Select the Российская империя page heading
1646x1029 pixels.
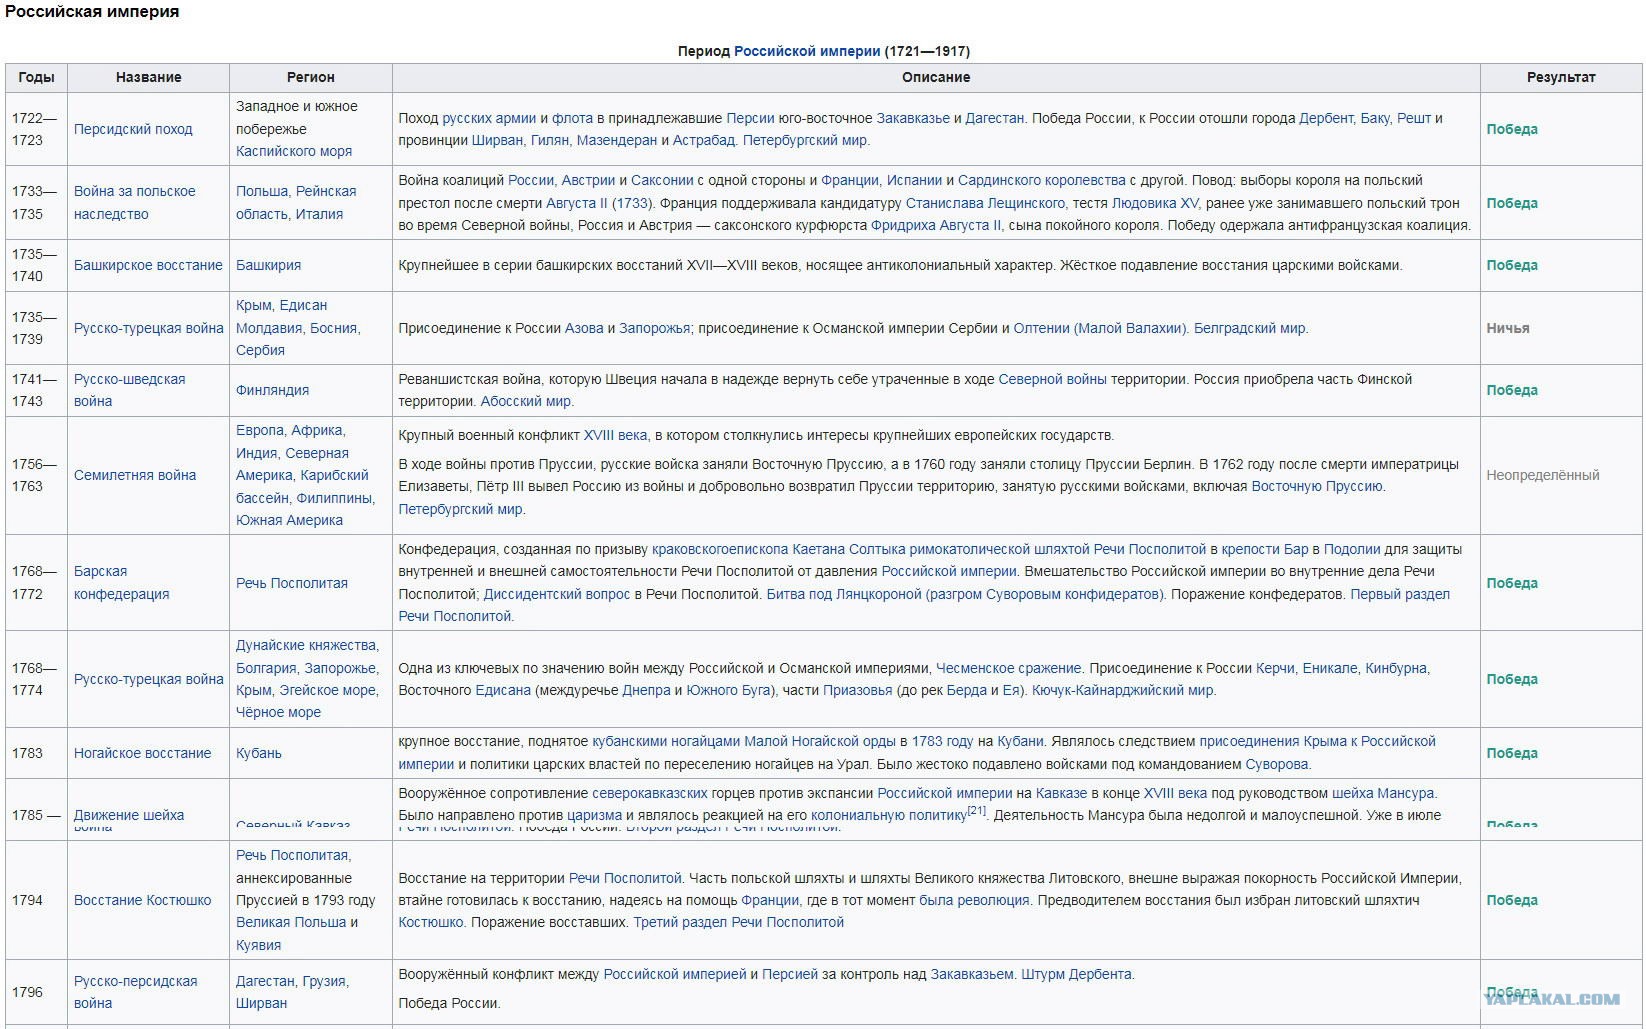[92, 12]
